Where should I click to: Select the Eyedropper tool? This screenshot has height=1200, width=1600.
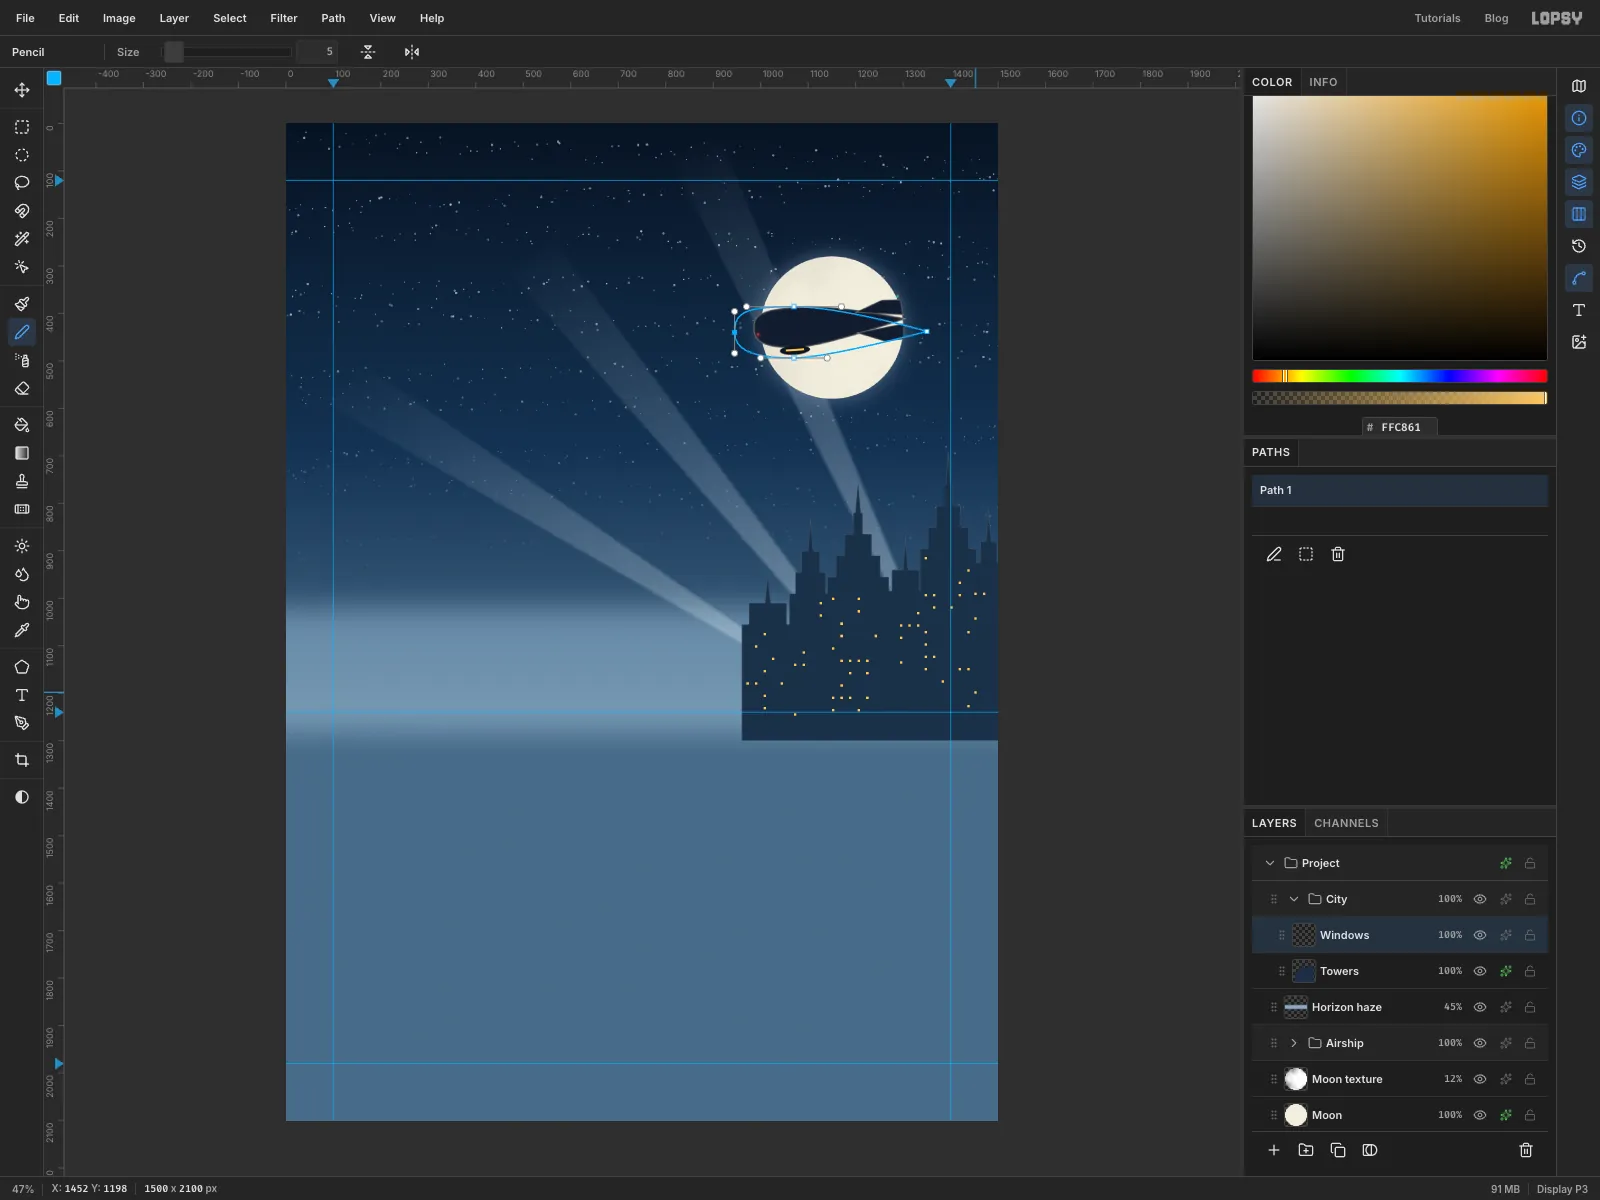[22, 630]
